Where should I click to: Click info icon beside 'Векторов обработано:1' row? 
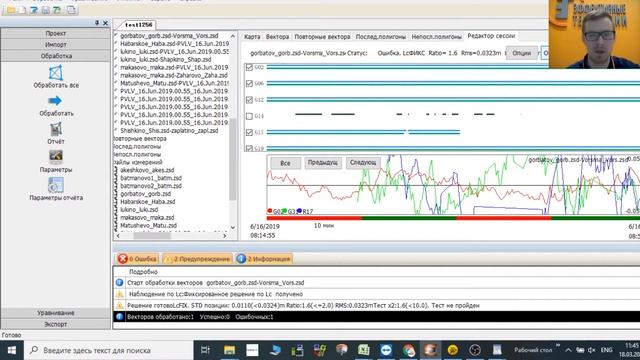tap(120, 317)
